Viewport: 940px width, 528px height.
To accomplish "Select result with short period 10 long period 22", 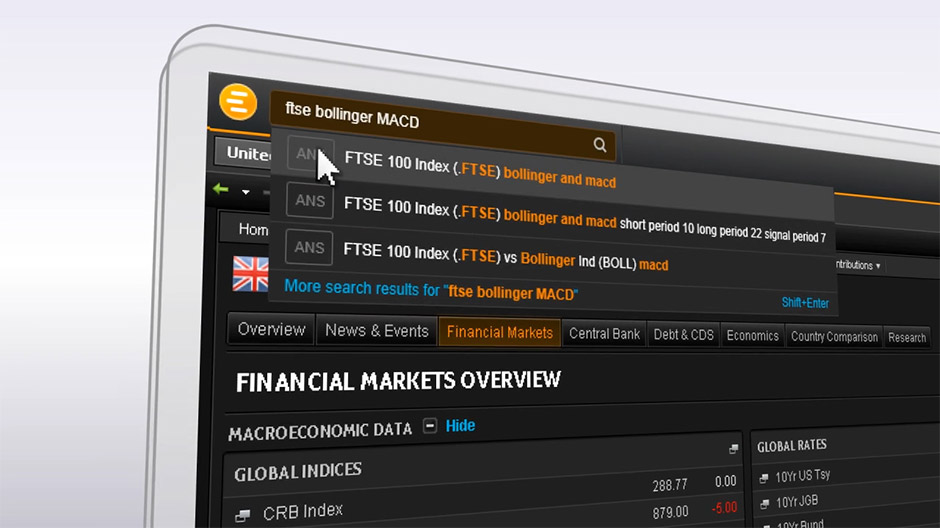I will click(585, 220).
